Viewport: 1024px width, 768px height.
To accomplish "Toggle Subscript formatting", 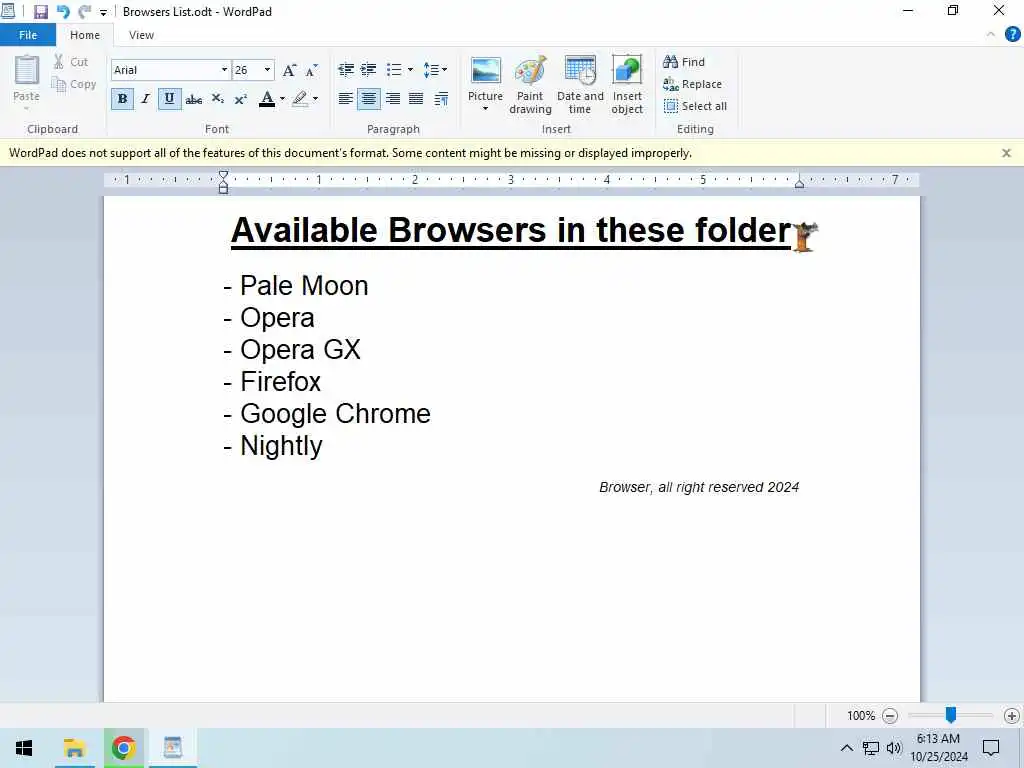I will click(217, 99).
